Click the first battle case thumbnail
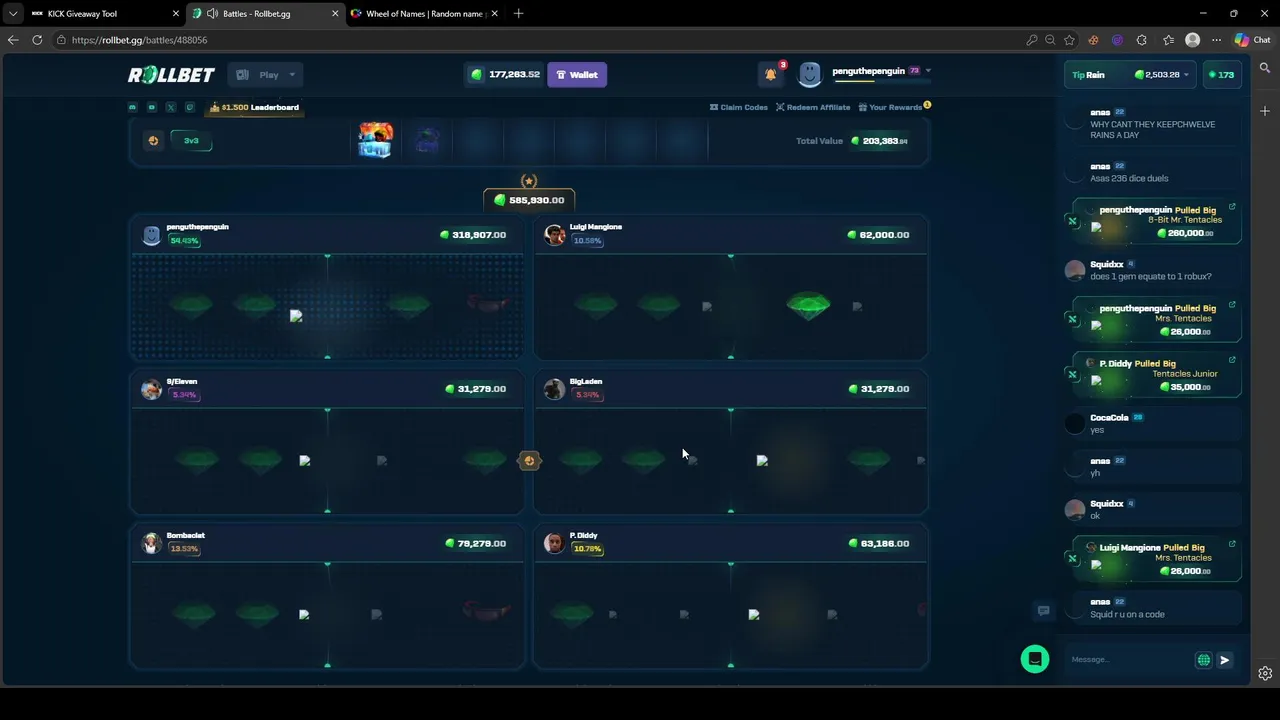Image resolution: width=1280 pixels, height=720 pixels. 376,141
